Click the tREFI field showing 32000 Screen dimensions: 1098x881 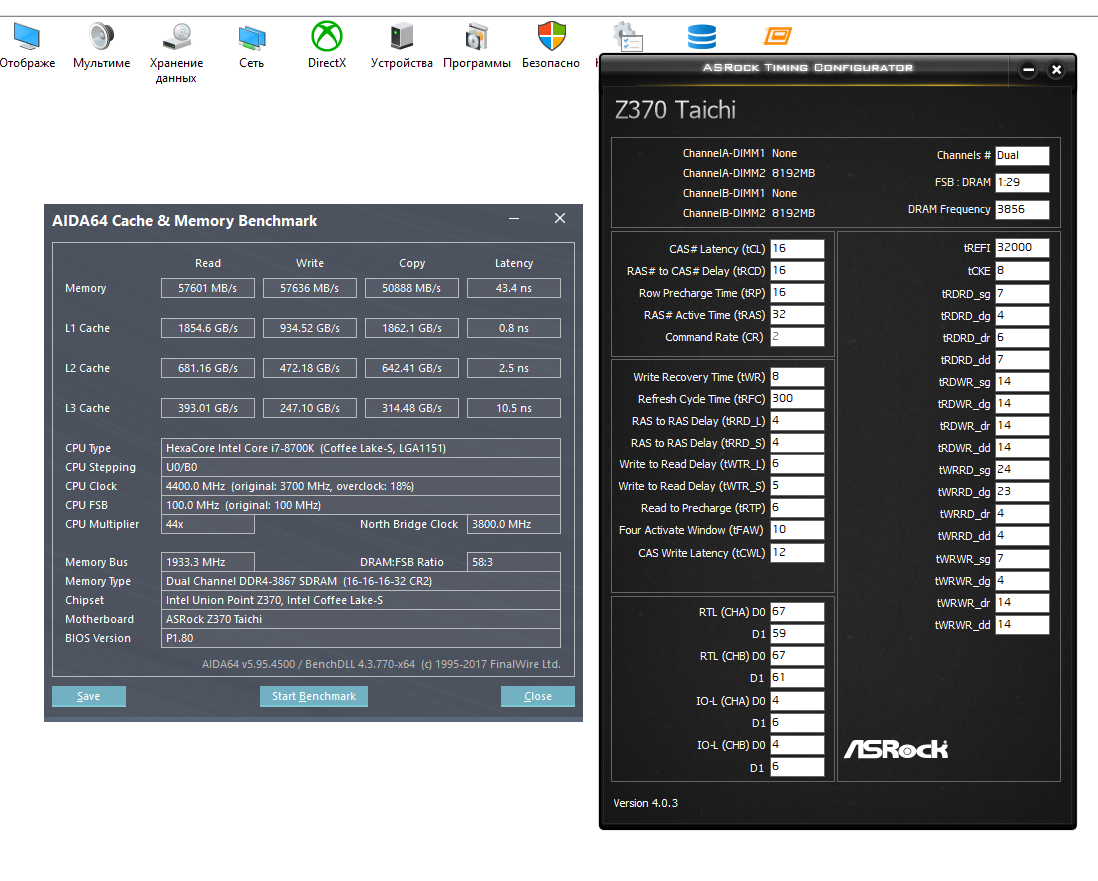(1022, 247)
